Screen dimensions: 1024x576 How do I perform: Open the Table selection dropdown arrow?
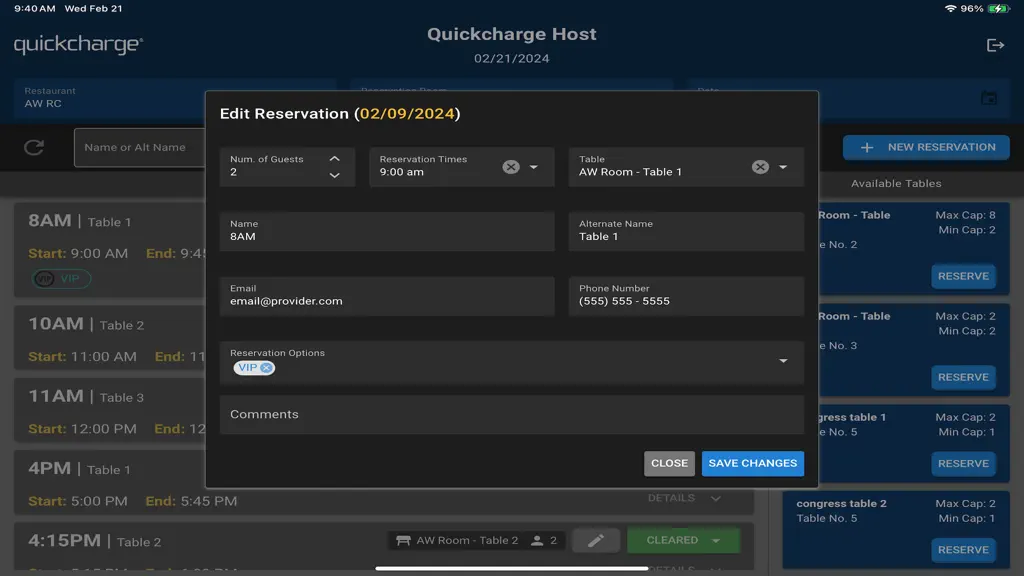pos(782,167)
